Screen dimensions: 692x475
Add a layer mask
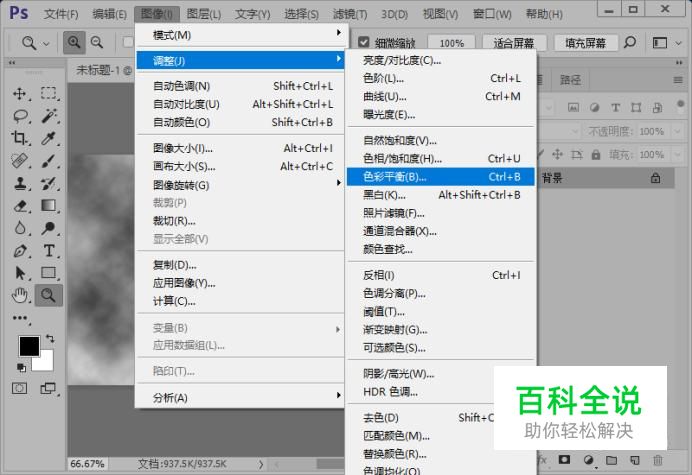[564, 460]
